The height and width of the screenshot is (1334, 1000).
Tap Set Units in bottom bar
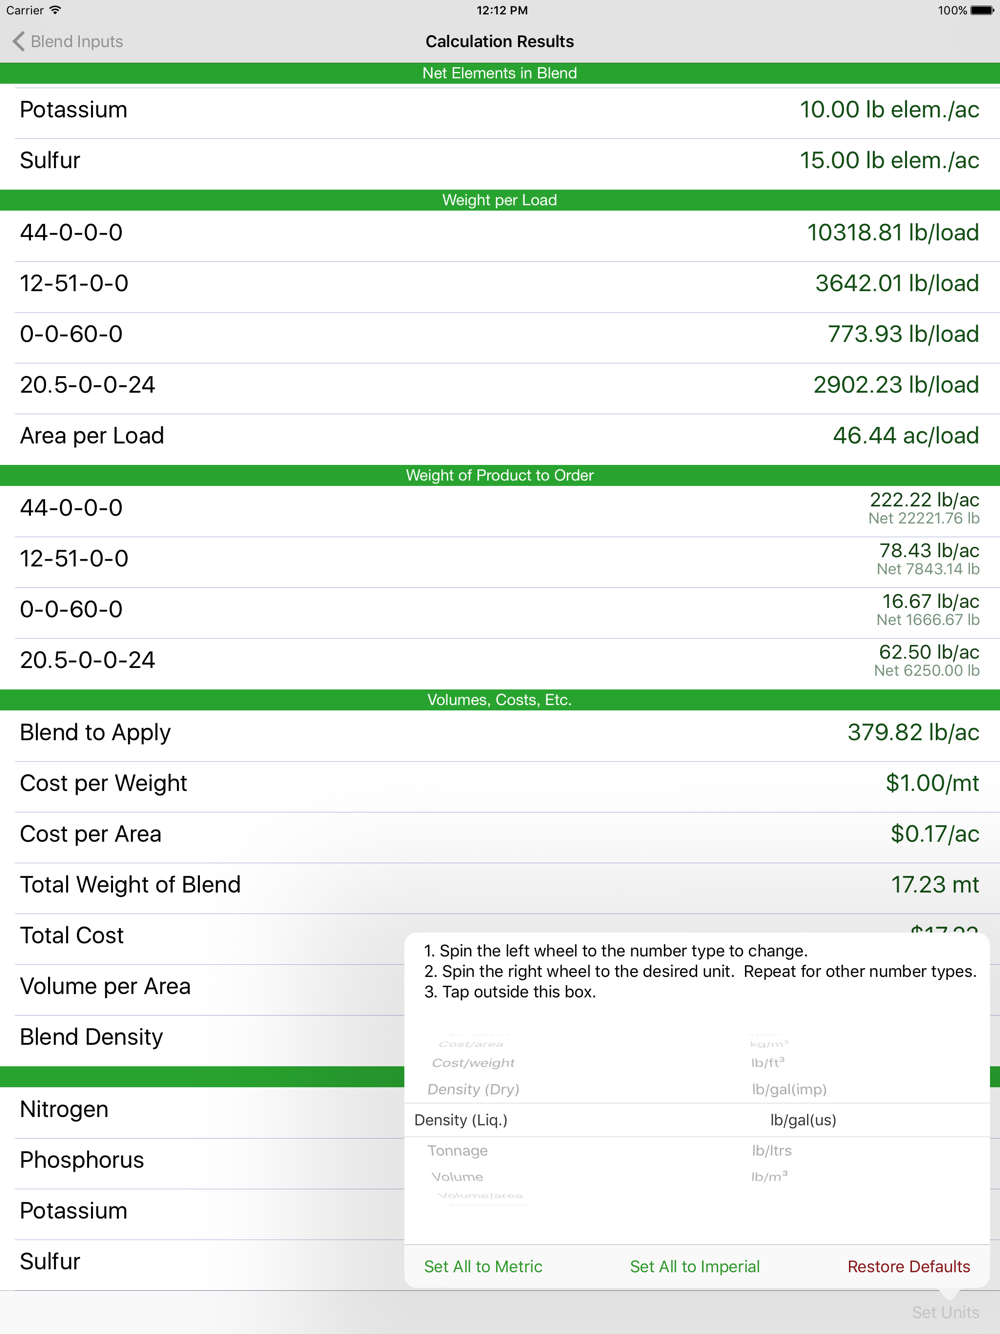[945, 1312]
